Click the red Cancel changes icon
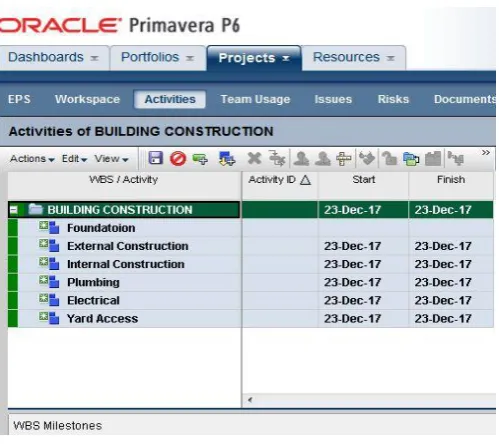The height and width of the screenshot is (444, 499). (x=178, y=158)
